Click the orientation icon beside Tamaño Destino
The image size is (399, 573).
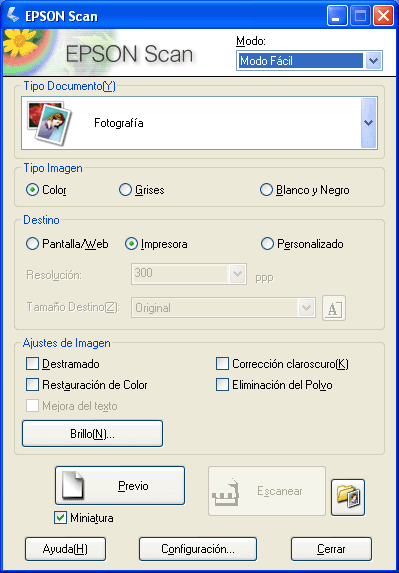pyautogui.click(x=334, y=308)
